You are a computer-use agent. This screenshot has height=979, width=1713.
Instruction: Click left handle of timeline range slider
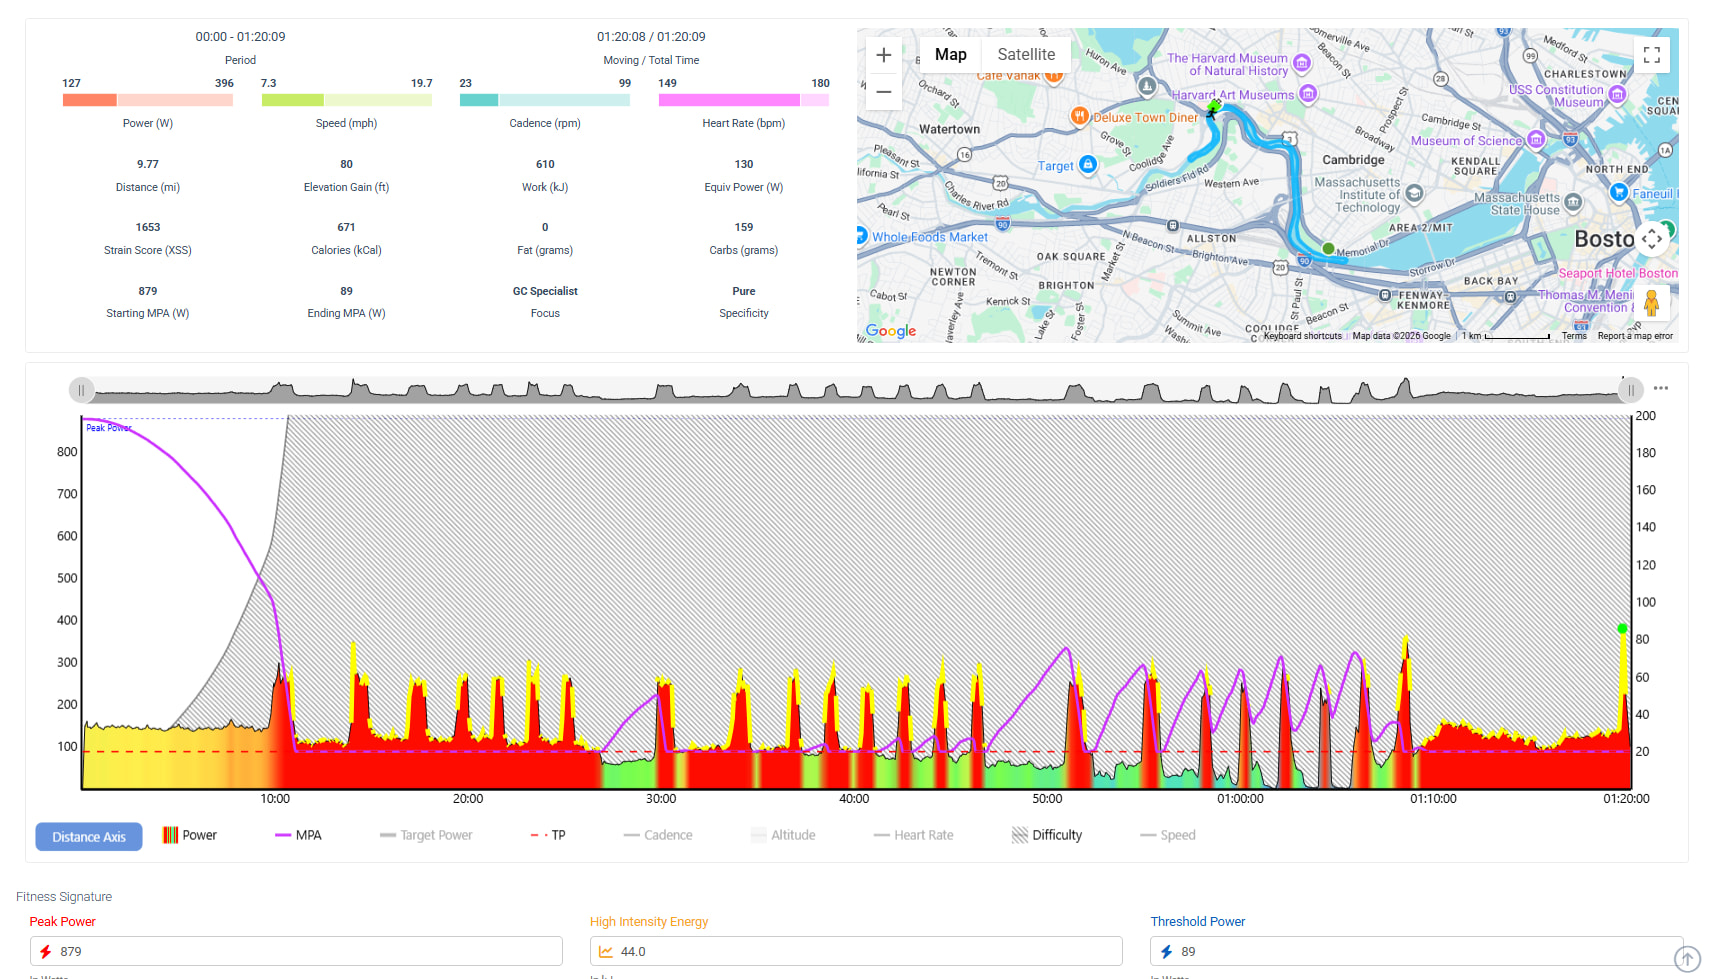(81, 390)
